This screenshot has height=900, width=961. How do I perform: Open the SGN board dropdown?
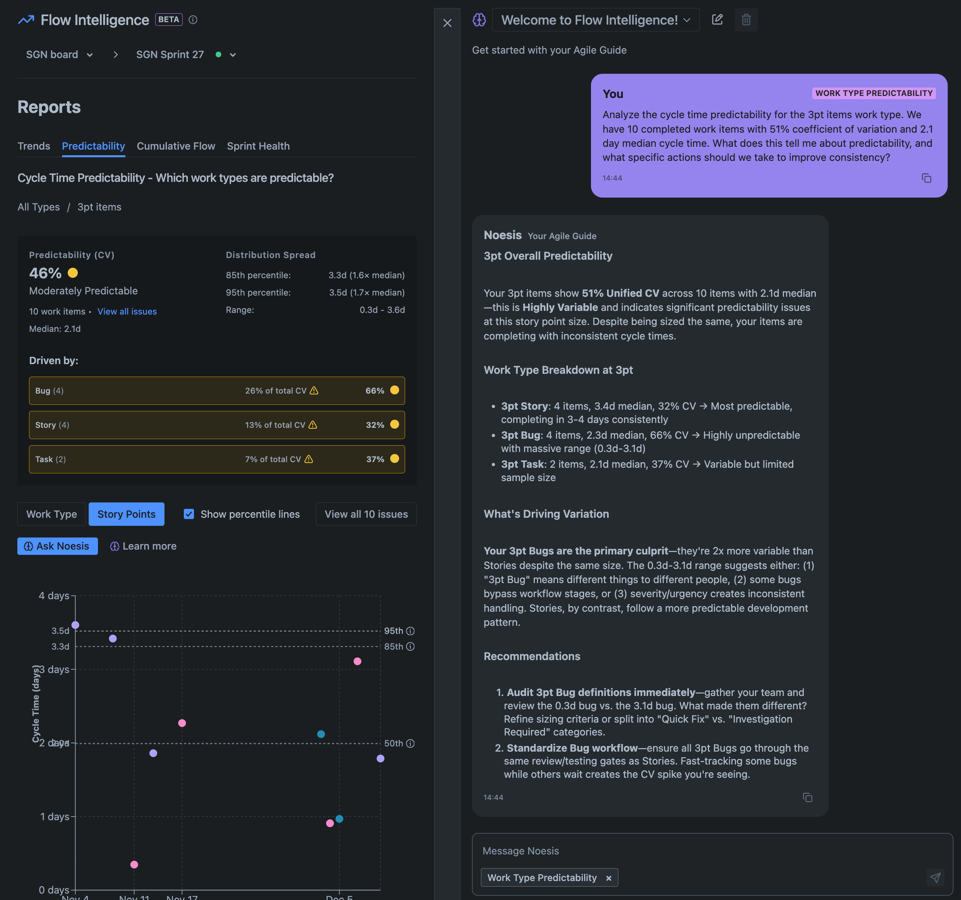pos(60,55)
